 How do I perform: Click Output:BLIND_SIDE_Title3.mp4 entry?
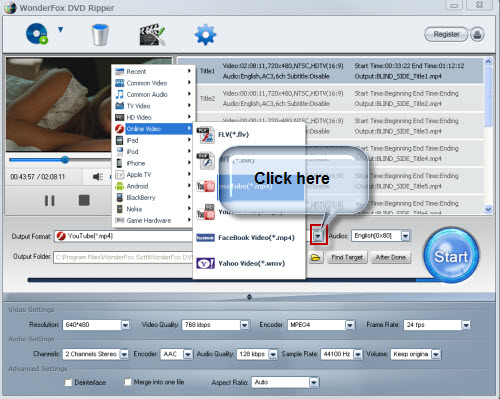click(x=398, y=131)
